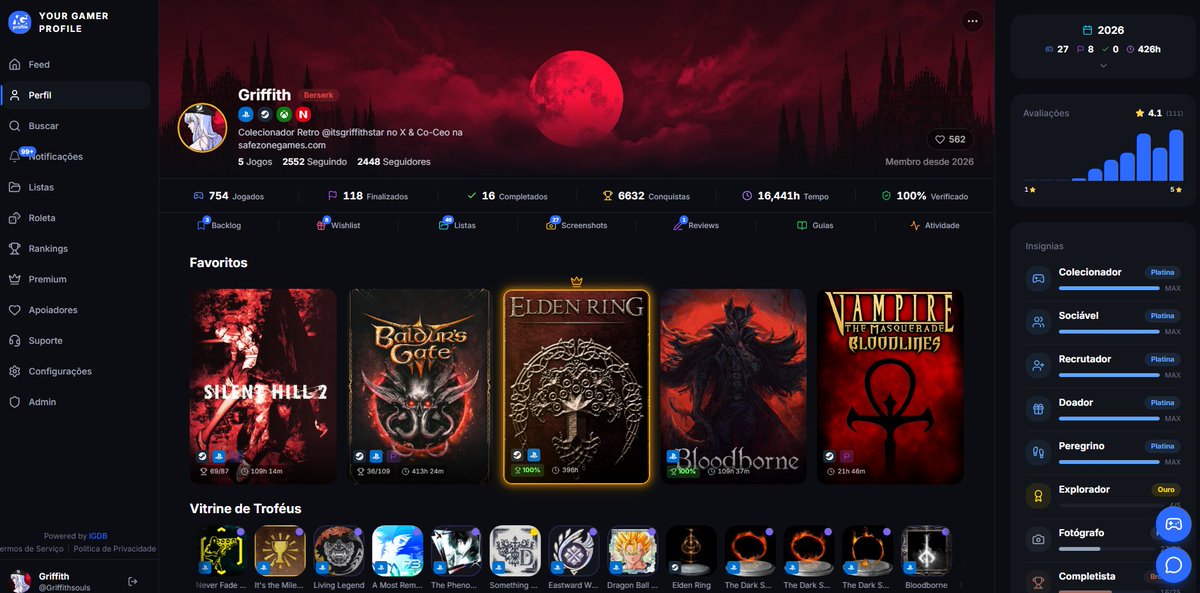Viewport: 1200px width, 593px height.
Task: Switch to the Wishlist tab
Action: [338, 225]
